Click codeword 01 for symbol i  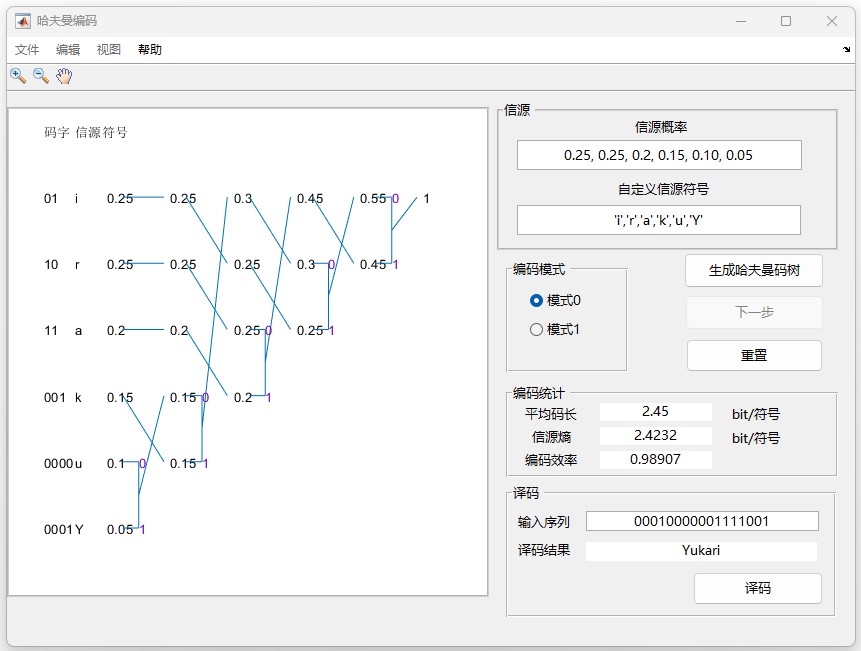coord(51,199)
